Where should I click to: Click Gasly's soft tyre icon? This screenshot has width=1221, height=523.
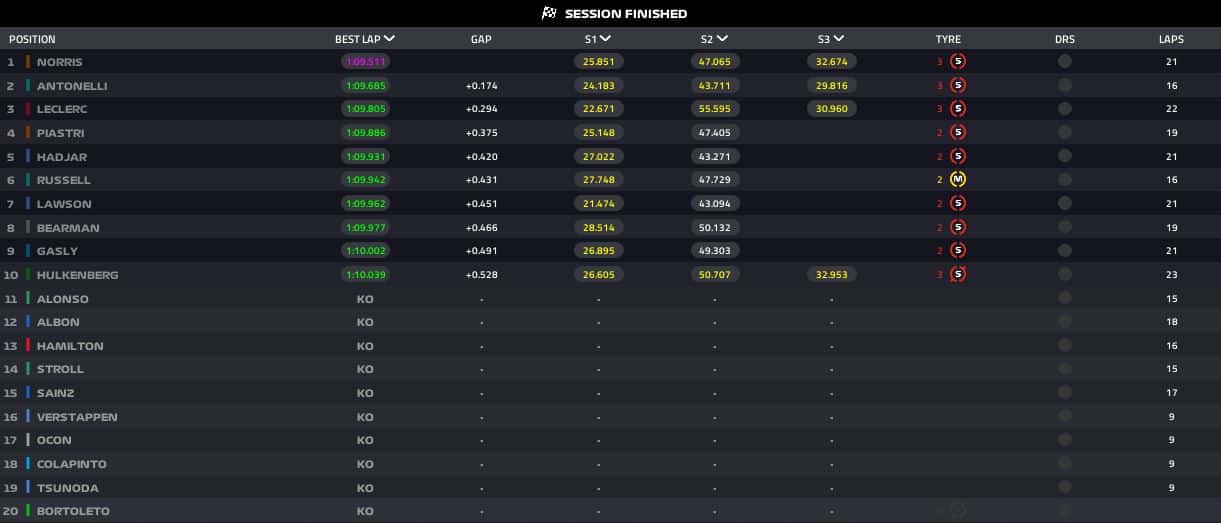pyautogui.click(x=957, y=251)
